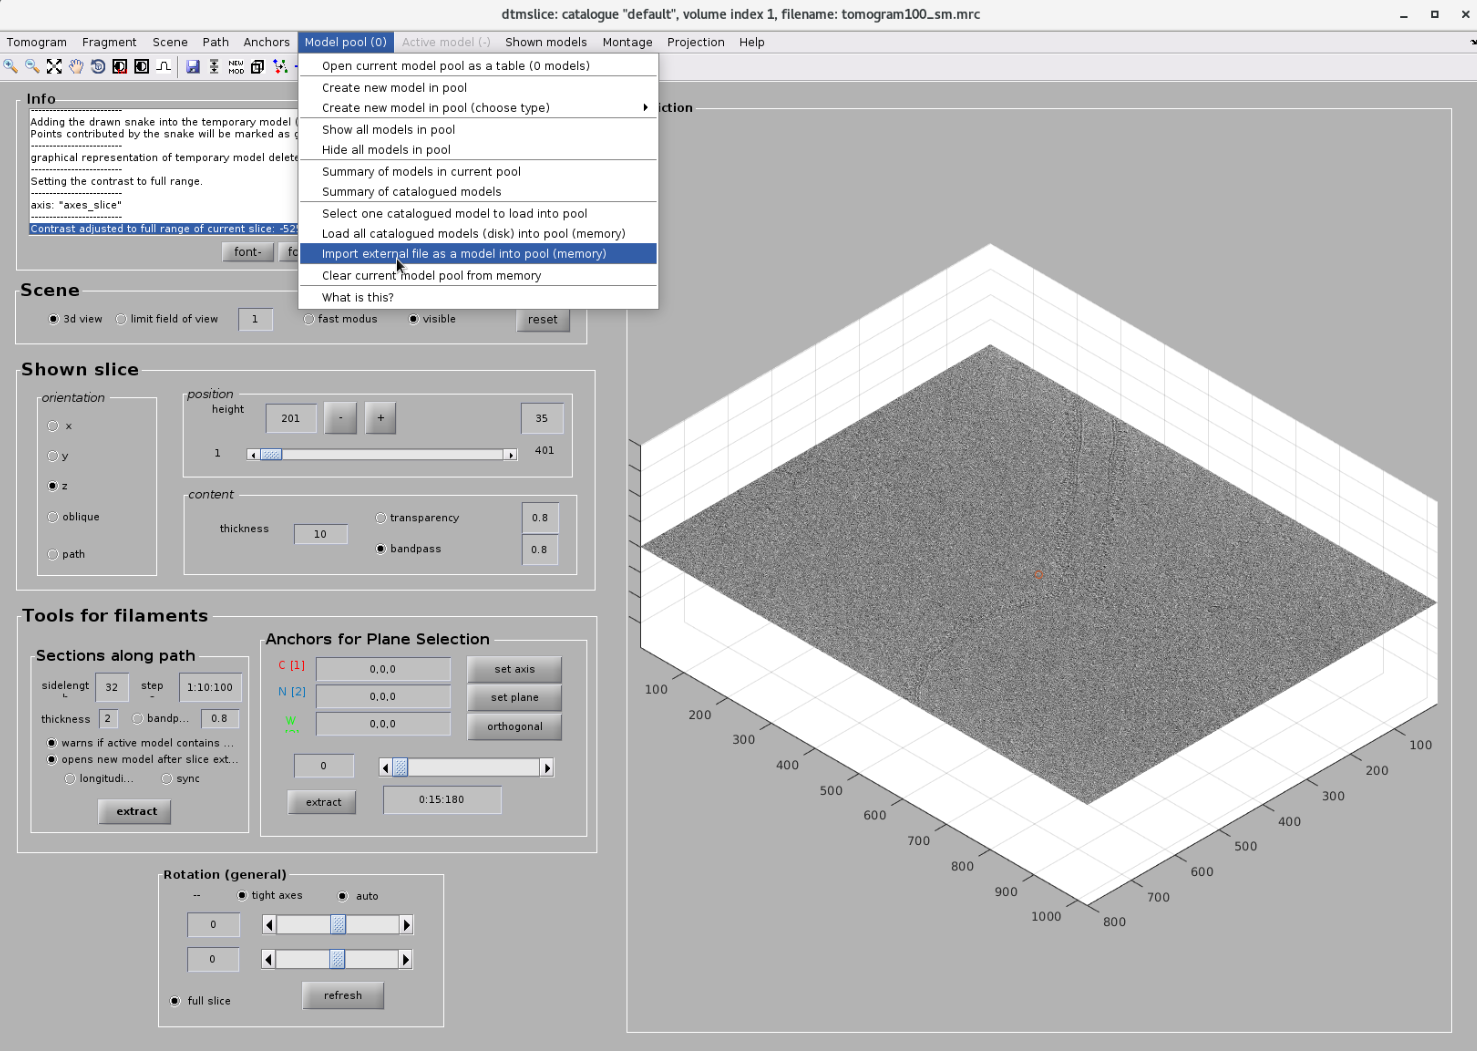Open the Tomogram menu

point(37,42)
